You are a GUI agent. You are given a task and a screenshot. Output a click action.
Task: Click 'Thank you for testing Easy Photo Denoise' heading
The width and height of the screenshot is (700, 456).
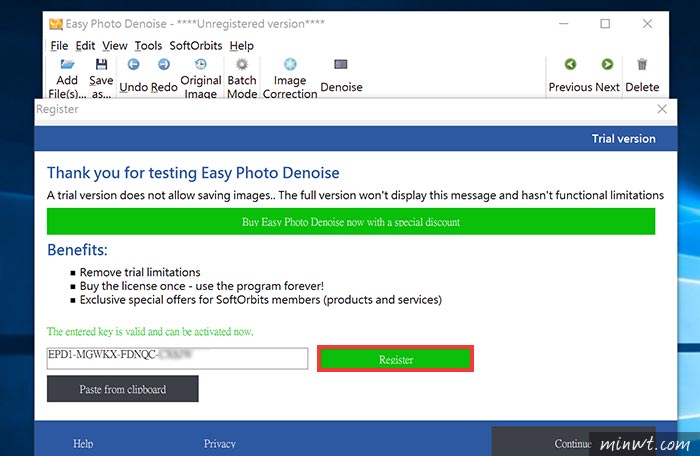pyautogui.click(x=193, y=173)
